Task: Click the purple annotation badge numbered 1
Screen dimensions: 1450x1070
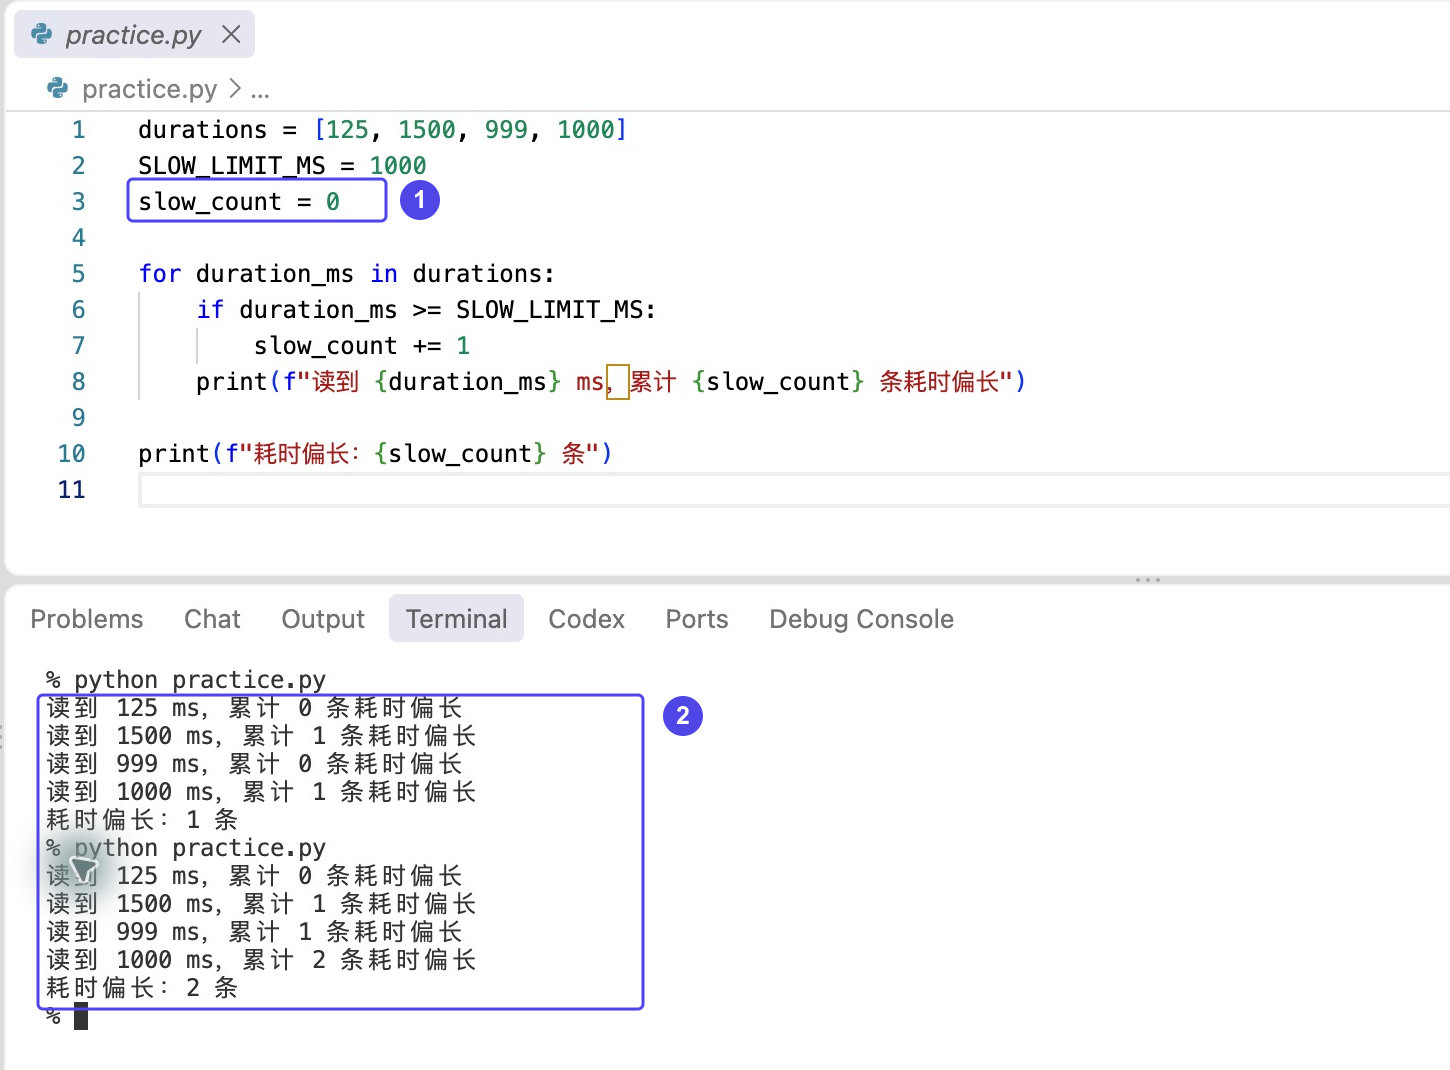Action: coord(420,200)
